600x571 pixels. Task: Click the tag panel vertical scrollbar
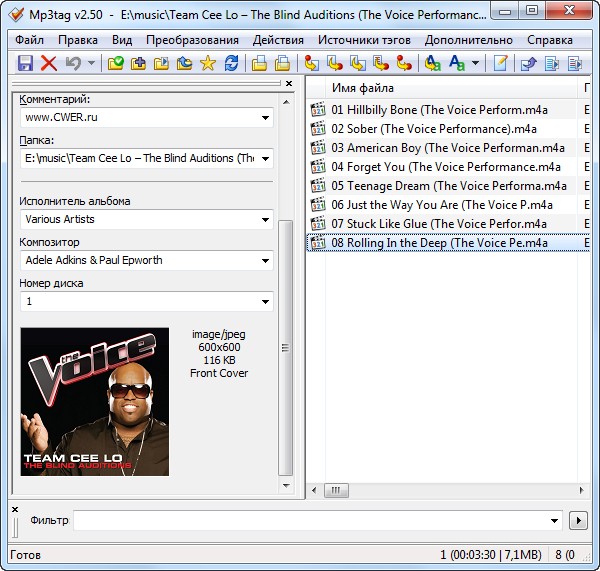point(286,350)
